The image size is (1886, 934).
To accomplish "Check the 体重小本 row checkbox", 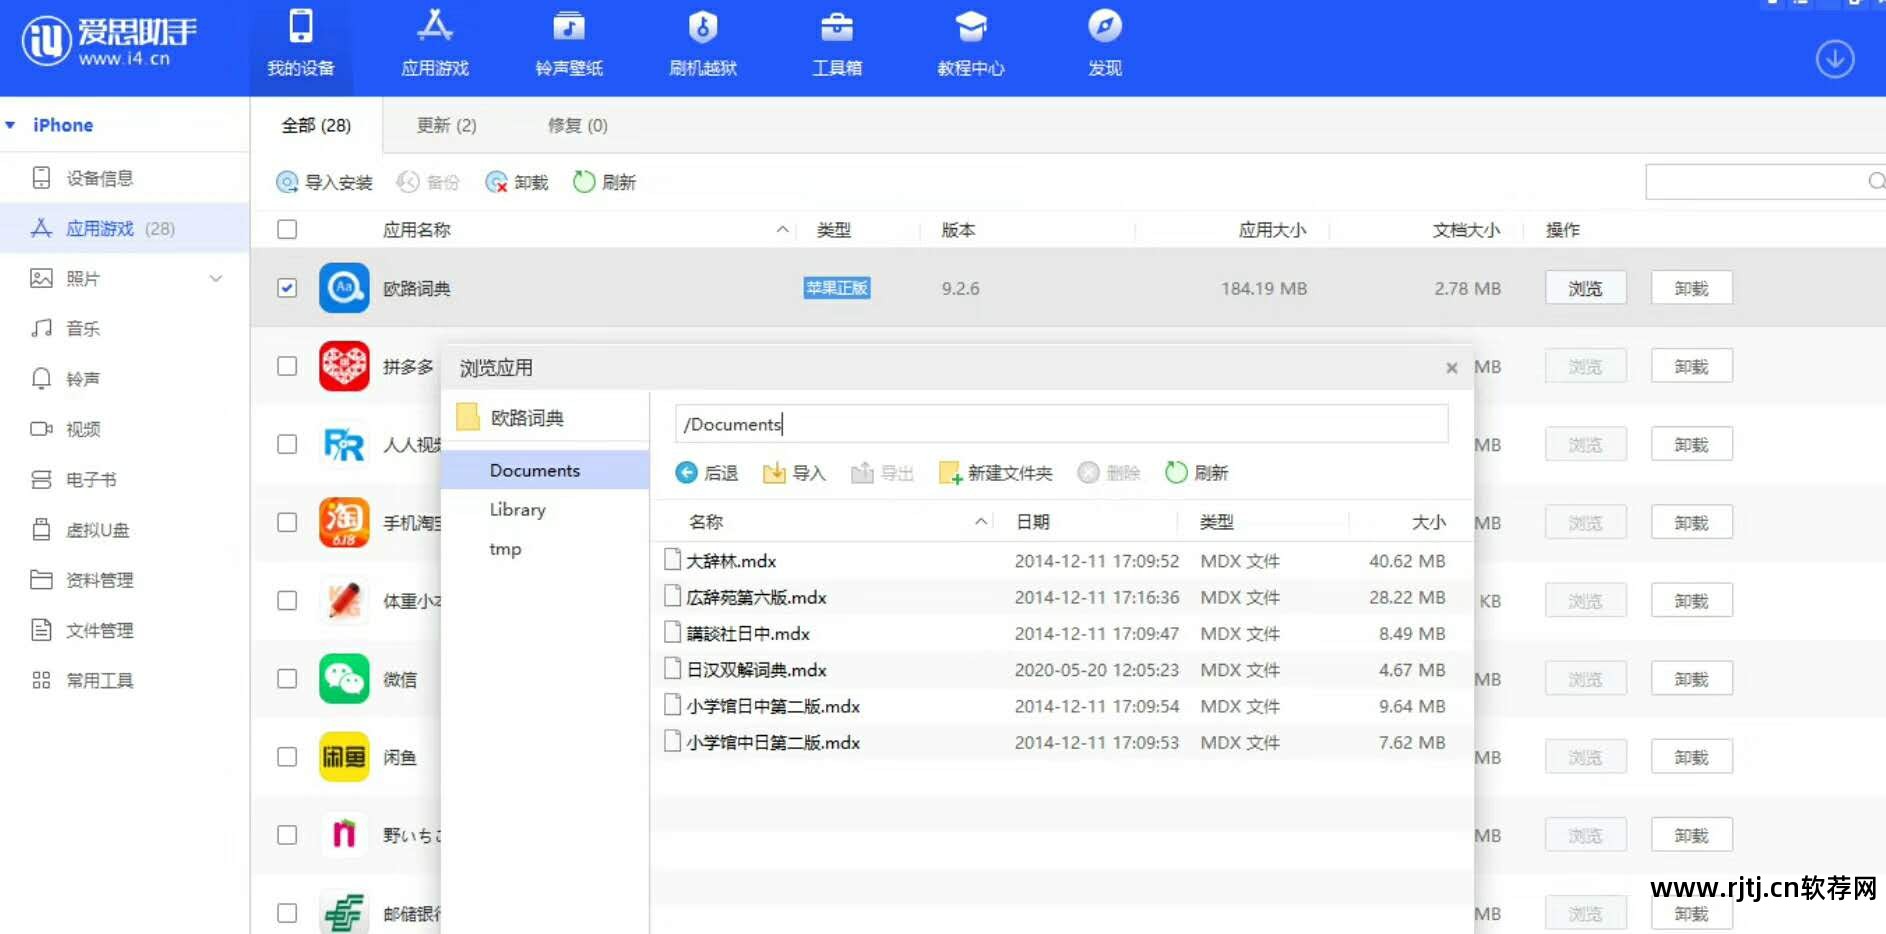I will (x=287, y=600).
